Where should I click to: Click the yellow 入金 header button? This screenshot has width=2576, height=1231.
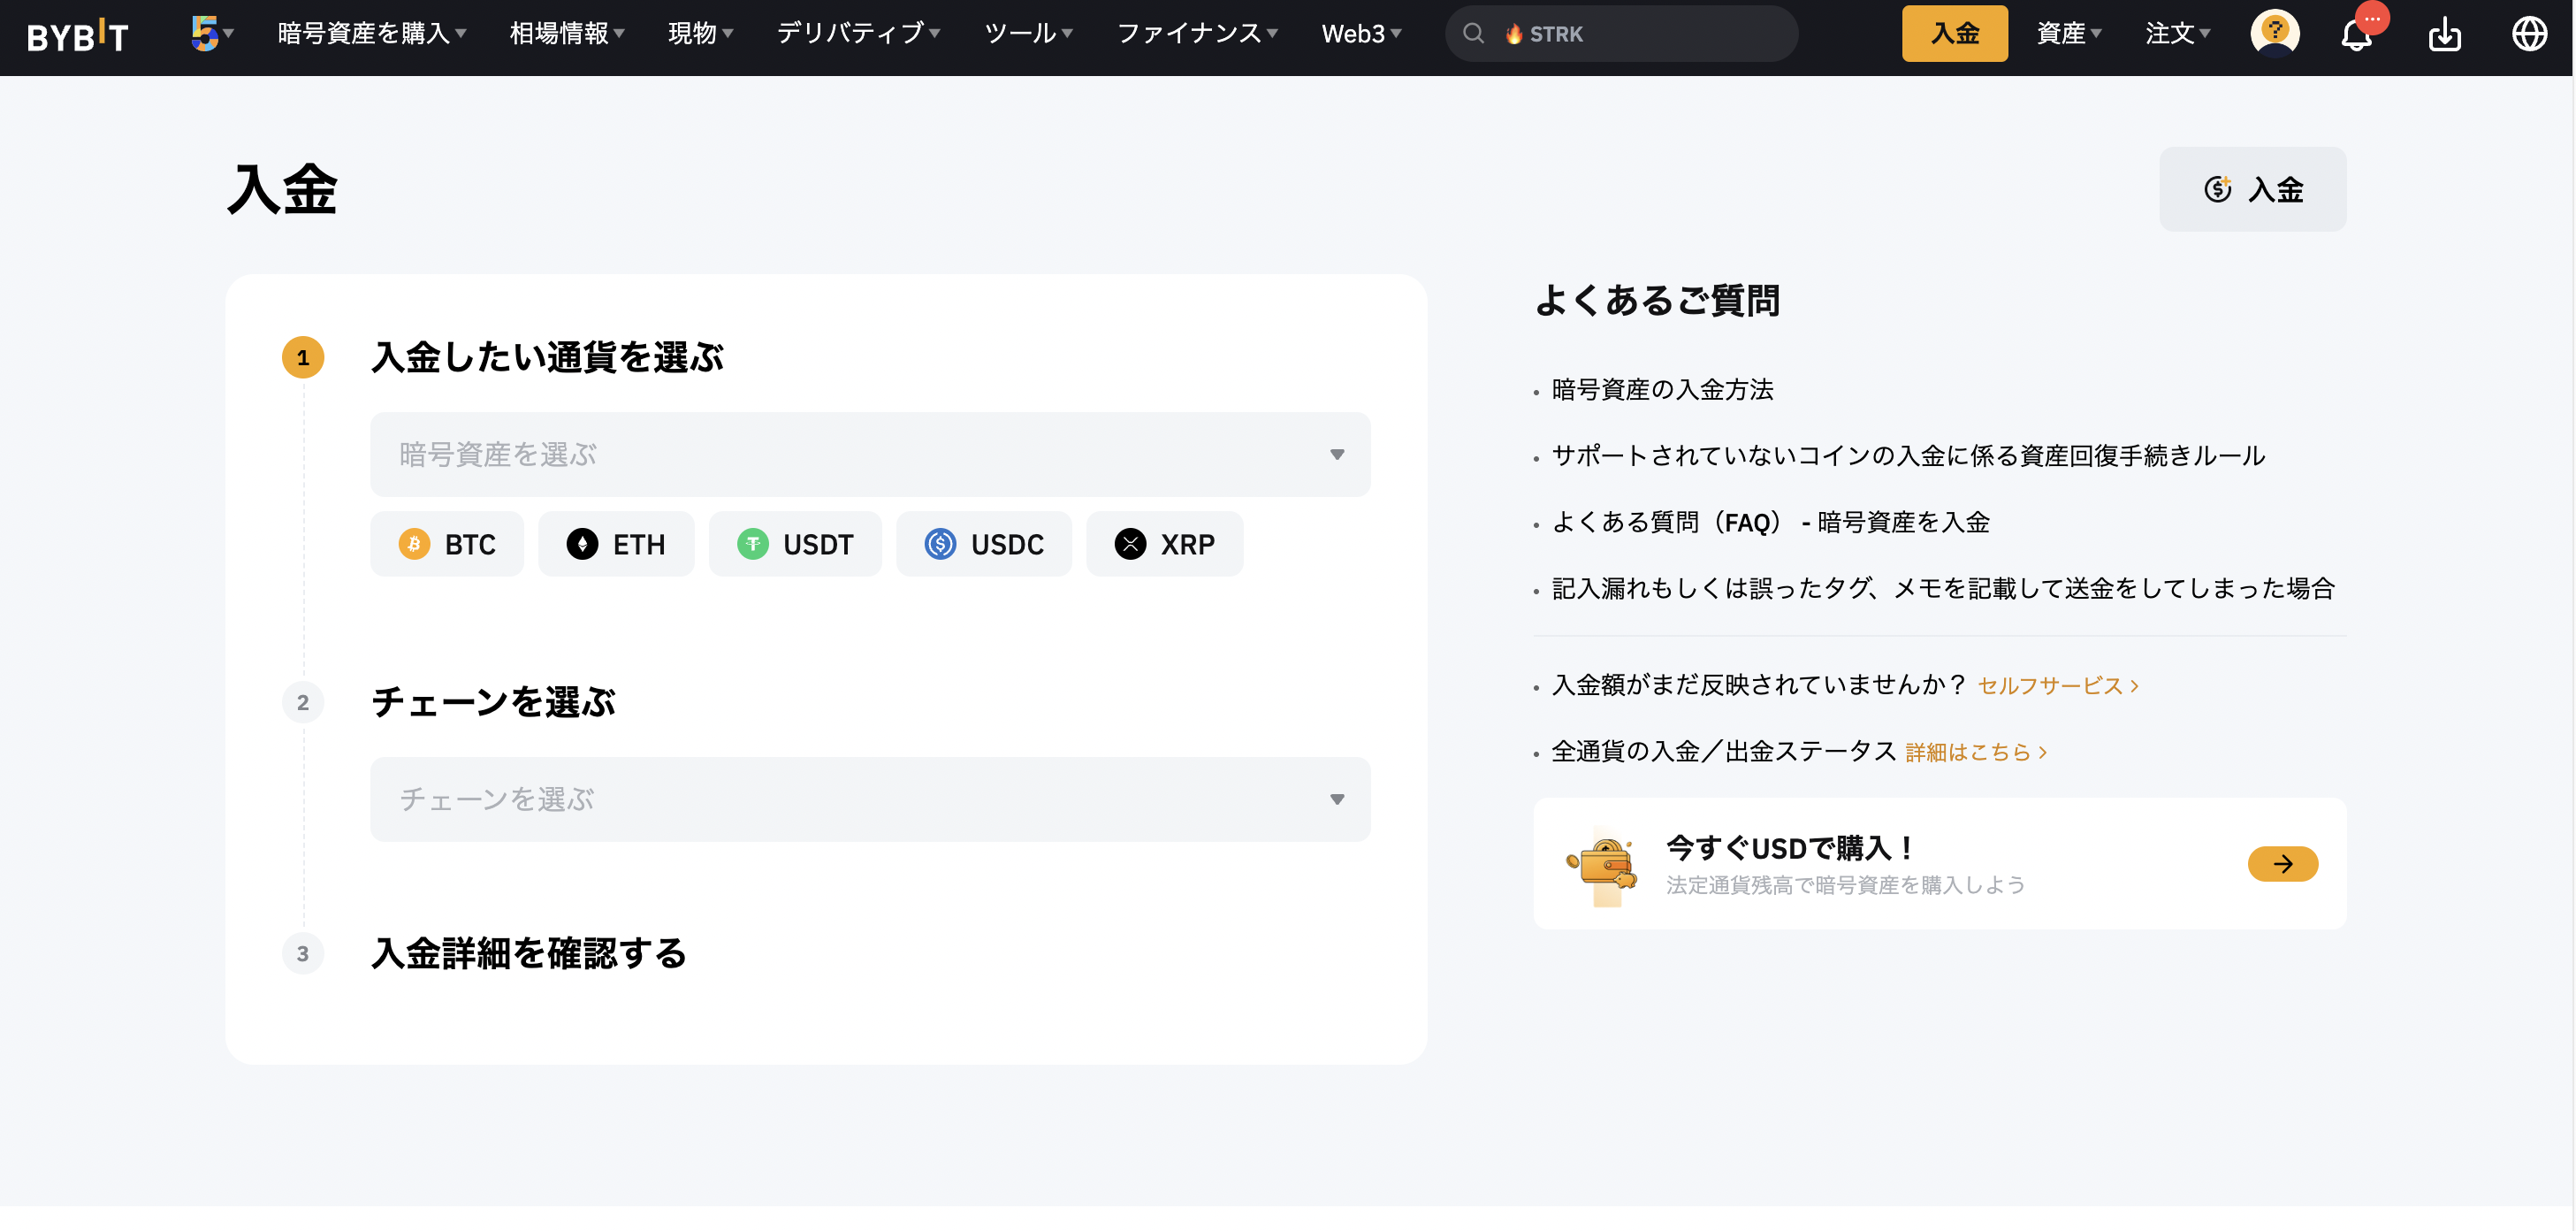(x=1954, y=34)
